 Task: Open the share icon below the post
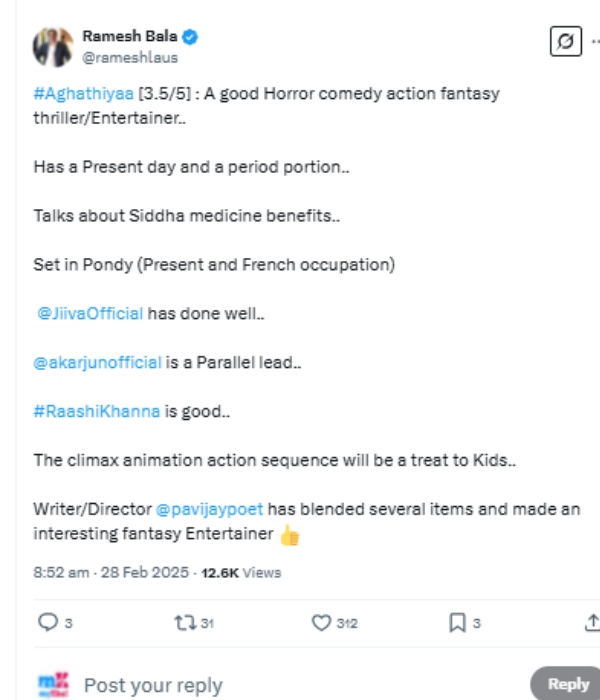[x=591, y=623]
